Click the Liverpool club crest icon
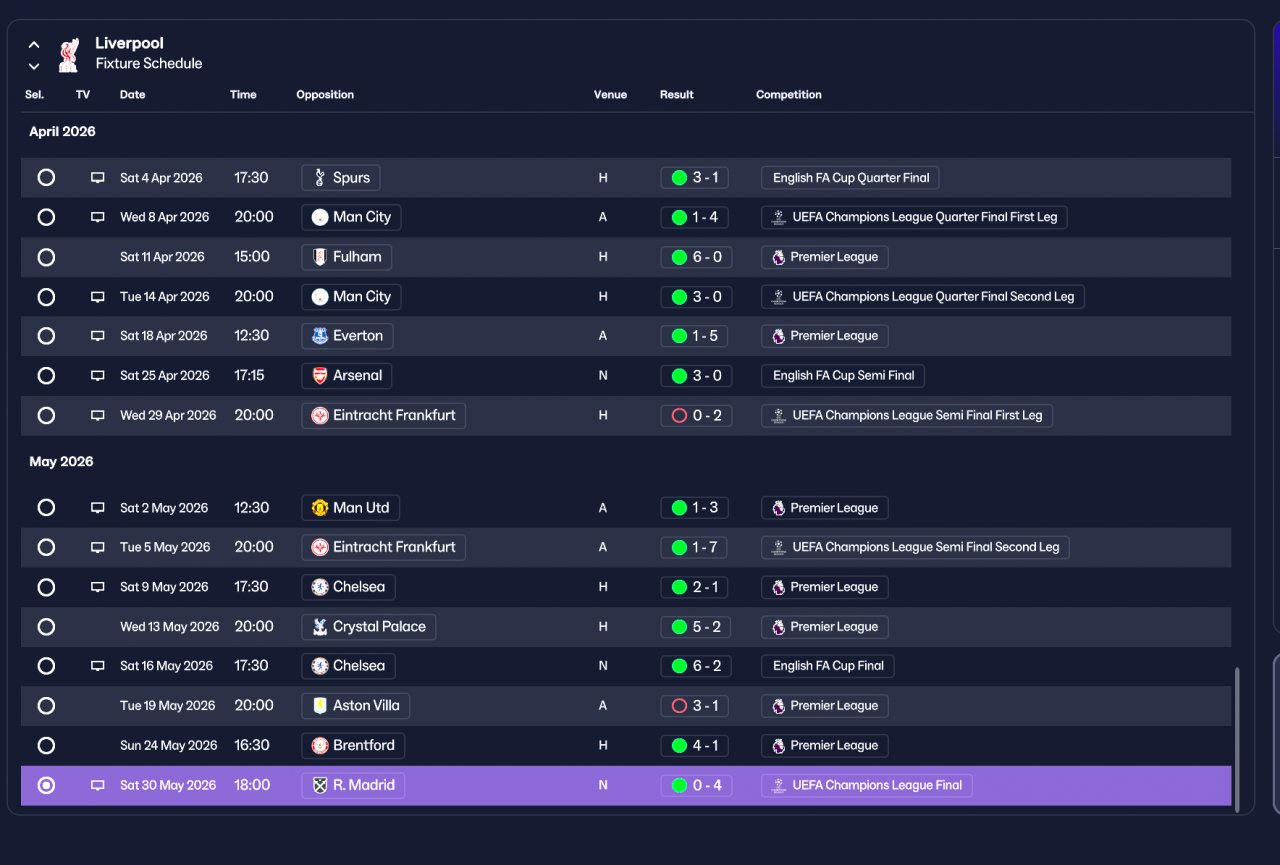1280x865 pixels. (68, 54)
